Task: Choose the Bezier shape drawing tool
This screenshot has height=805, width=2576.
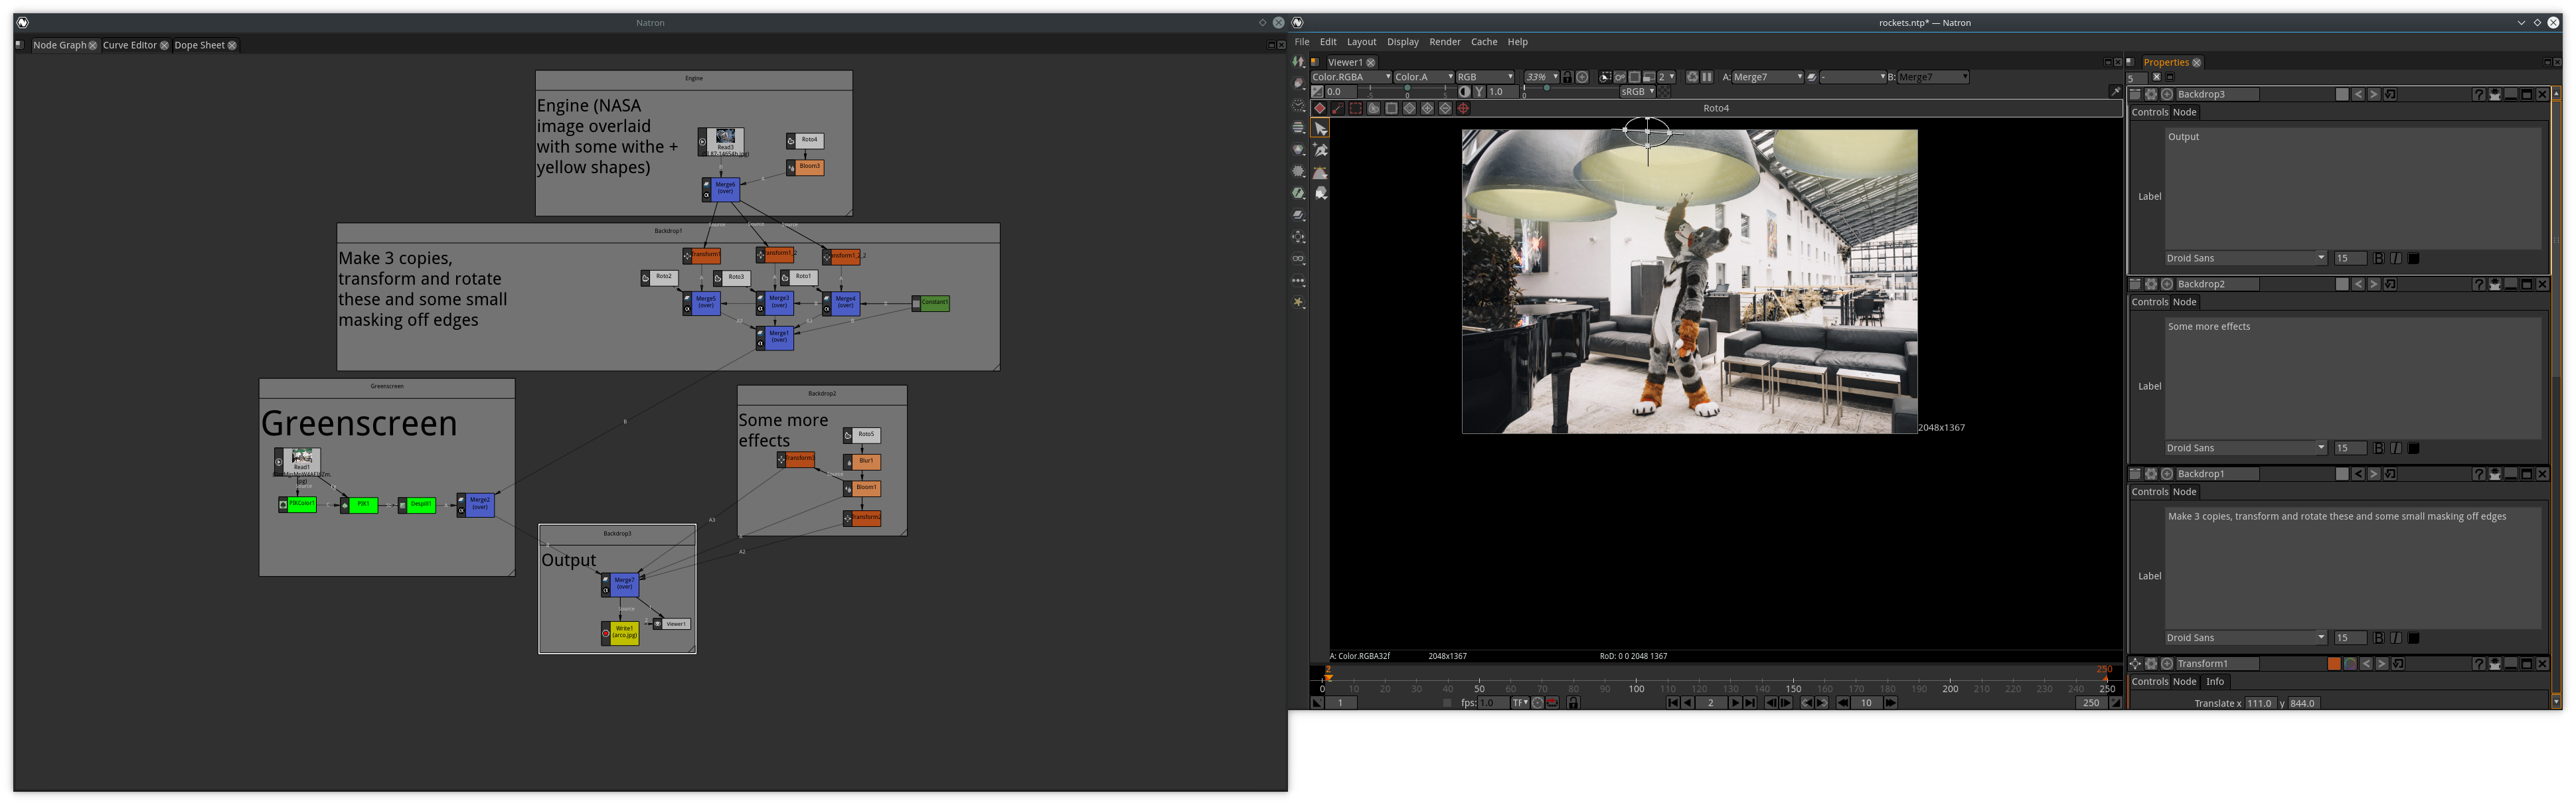Action: pyautogui.click(x=1321, y=172)
